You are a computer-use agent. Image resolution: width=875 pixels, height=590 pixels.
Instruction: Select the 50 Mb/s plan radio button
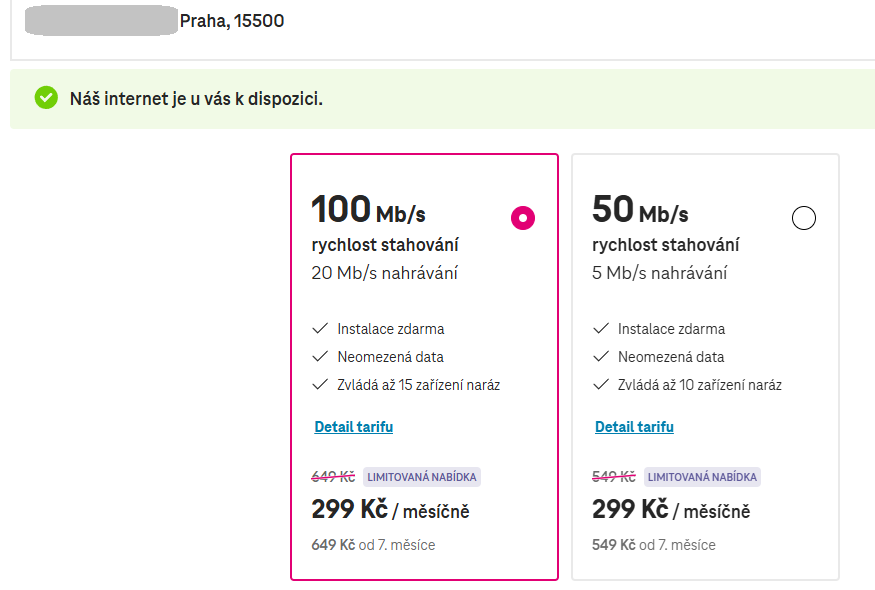(804, 218)
